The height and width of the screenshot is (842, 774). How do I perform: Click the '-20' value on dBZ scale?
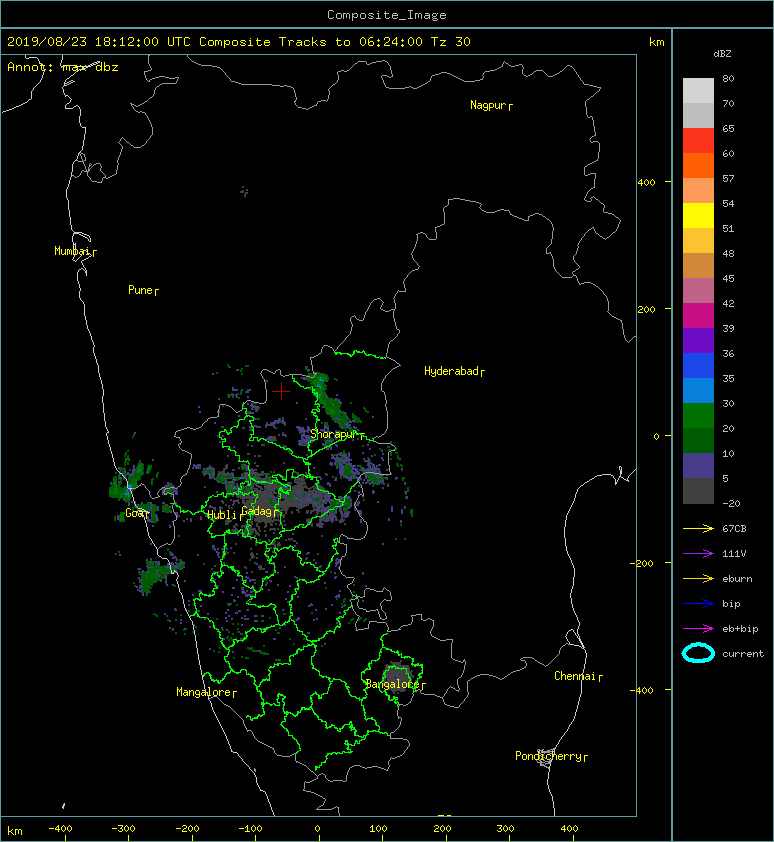(x=731, y=504)
